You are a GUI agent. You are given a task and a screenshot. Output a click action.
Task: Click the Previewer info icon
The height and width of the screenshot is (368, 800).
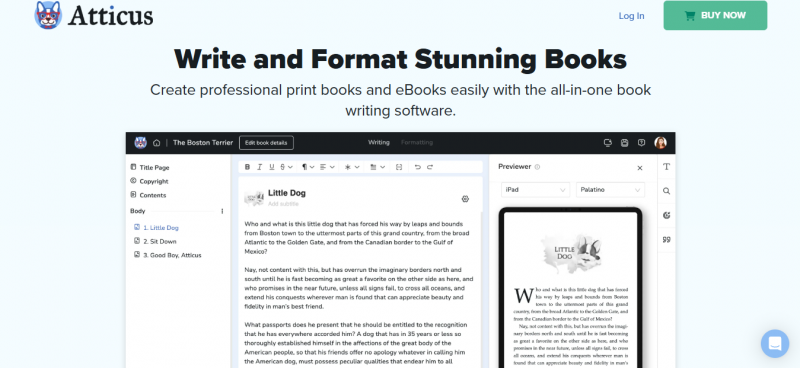[x=537, y=167]
